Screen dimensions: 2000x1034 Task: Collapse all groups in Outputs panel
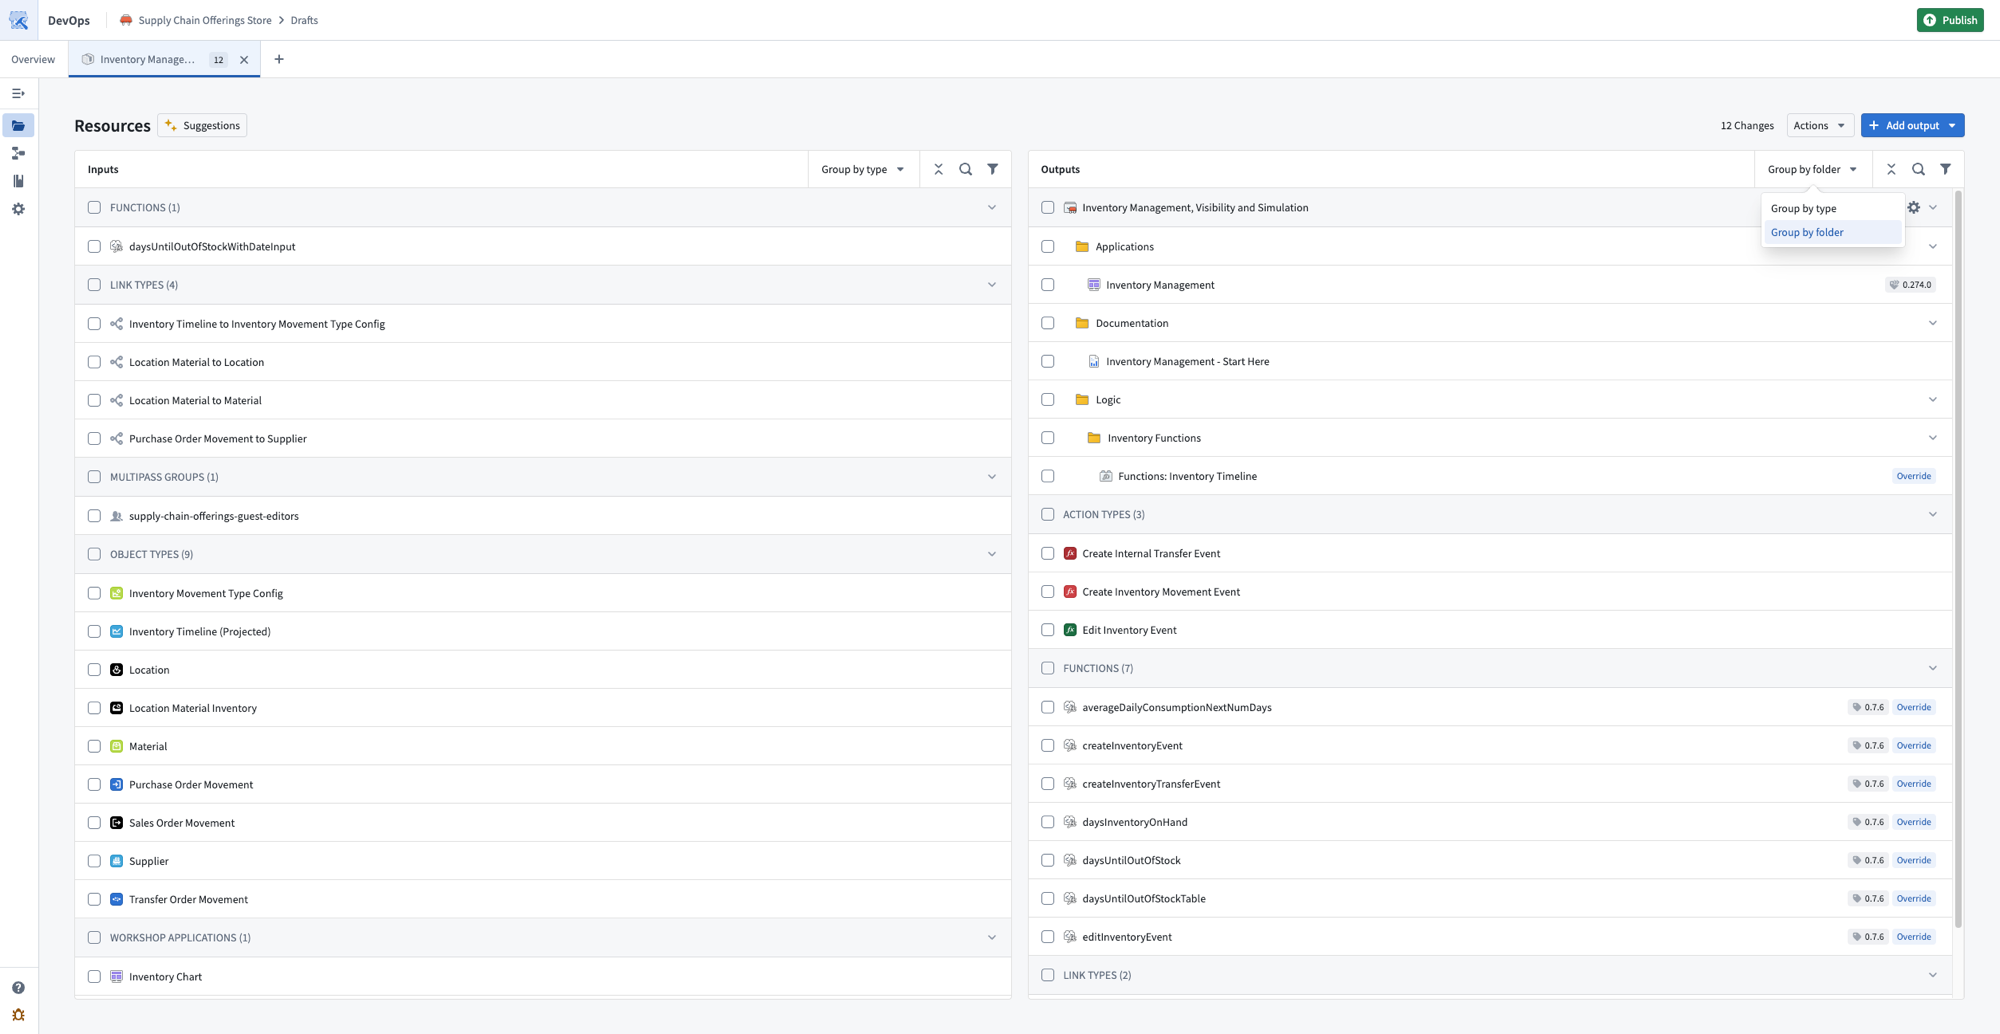[1891, 169]
